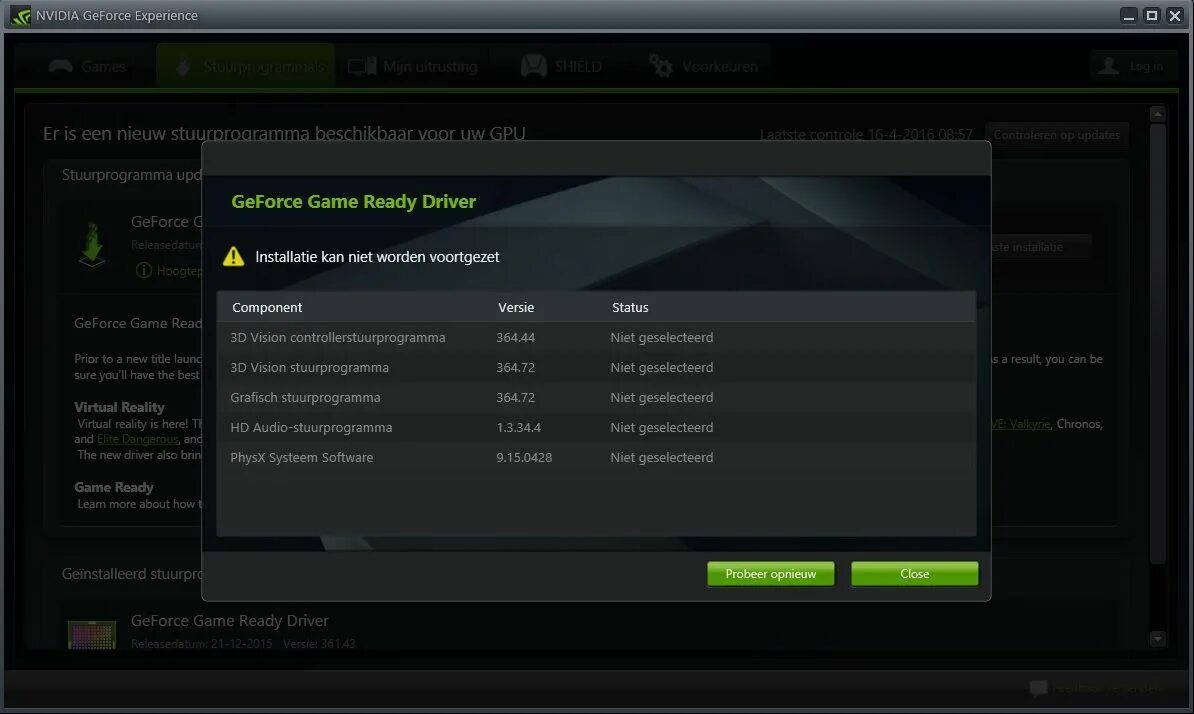Click the NVIDIA logo in title bar

[20, 15]
